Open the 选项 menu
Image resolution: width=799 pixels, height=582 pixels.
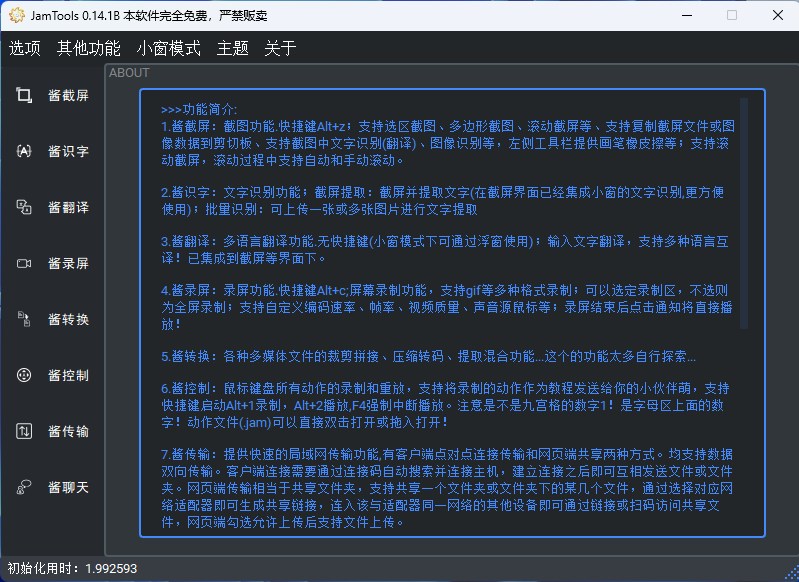point(24,48)
